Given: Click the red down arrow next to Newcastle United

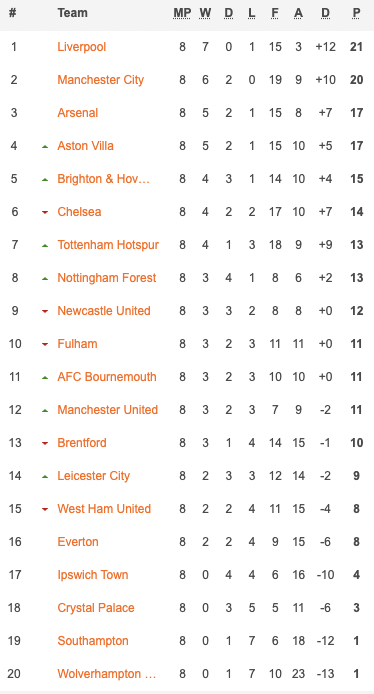Looking at the screenshot, I should coord(45,312).
